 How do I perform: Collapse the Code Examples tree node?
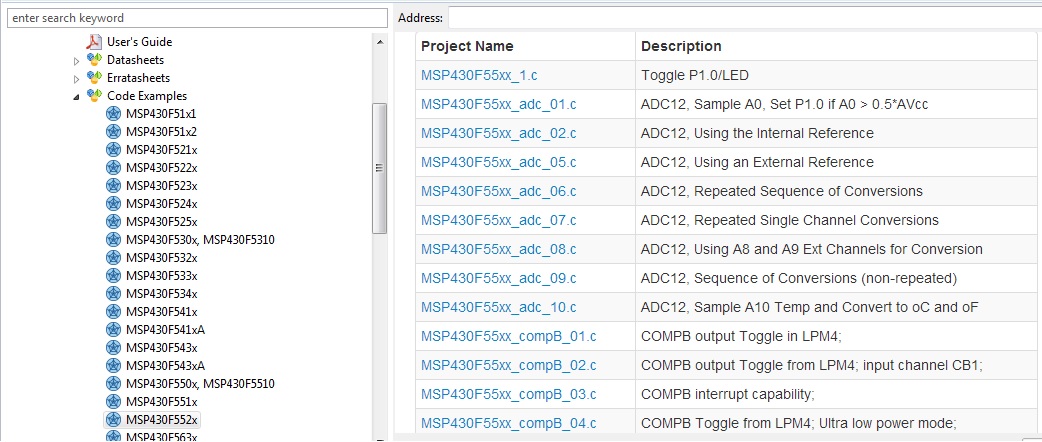point(77,97)
